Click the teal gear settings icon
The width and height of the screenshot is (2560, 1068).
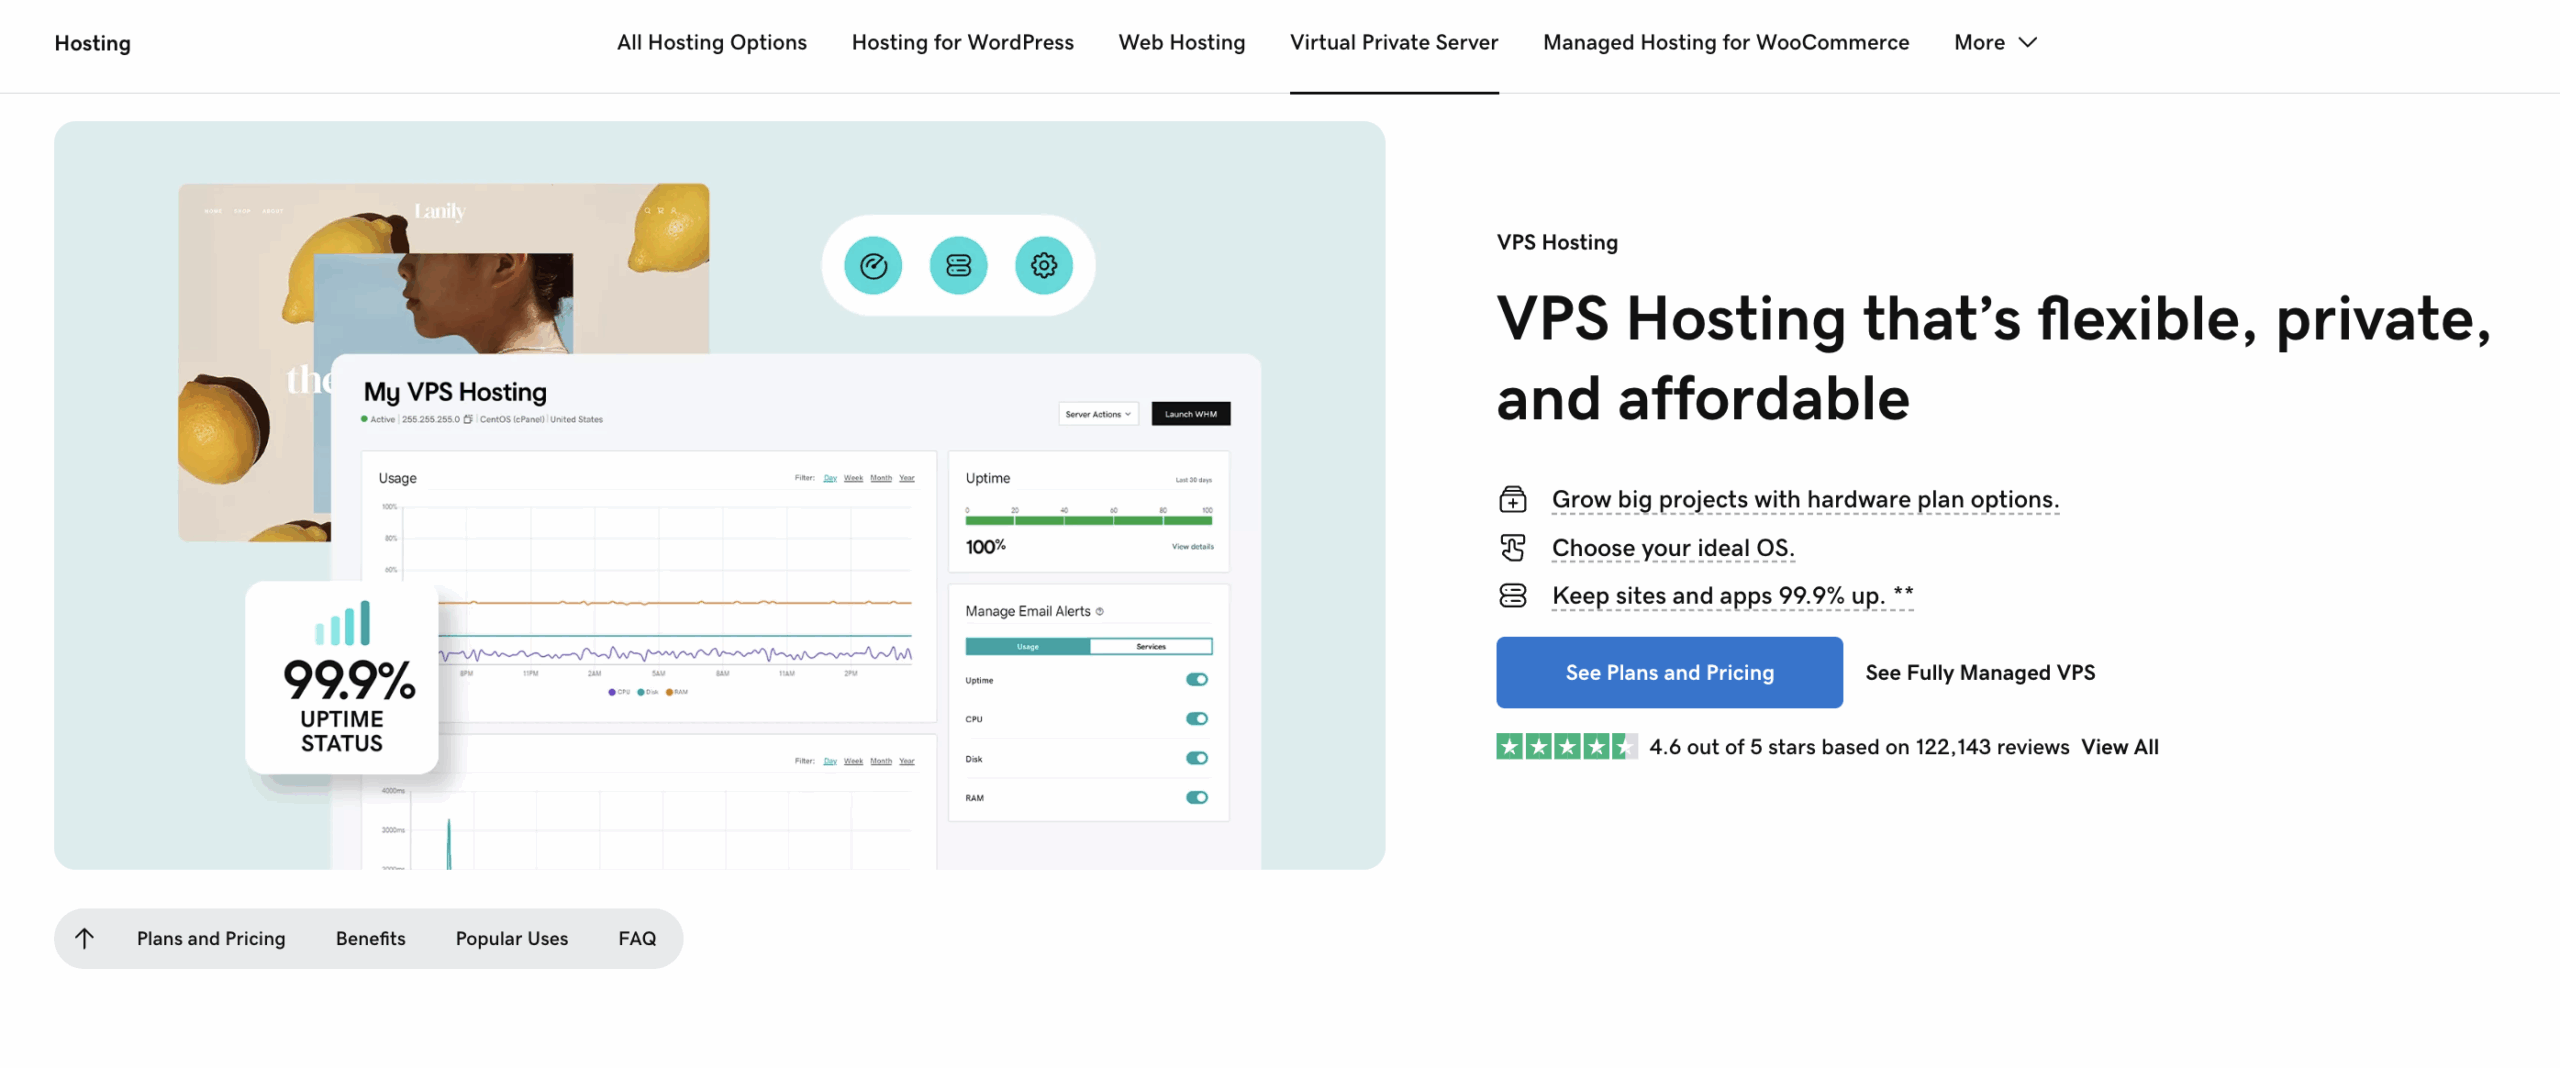coord(1043,265)
